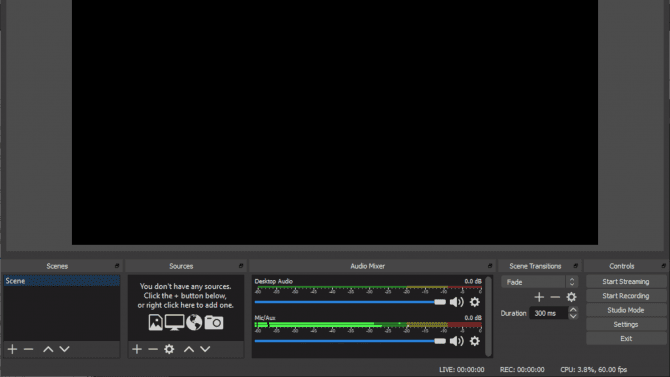Image resolution: width=670 pixels, height=377 pixels.
Task: Click the camera icon in Sources
Action: point(214,322)
